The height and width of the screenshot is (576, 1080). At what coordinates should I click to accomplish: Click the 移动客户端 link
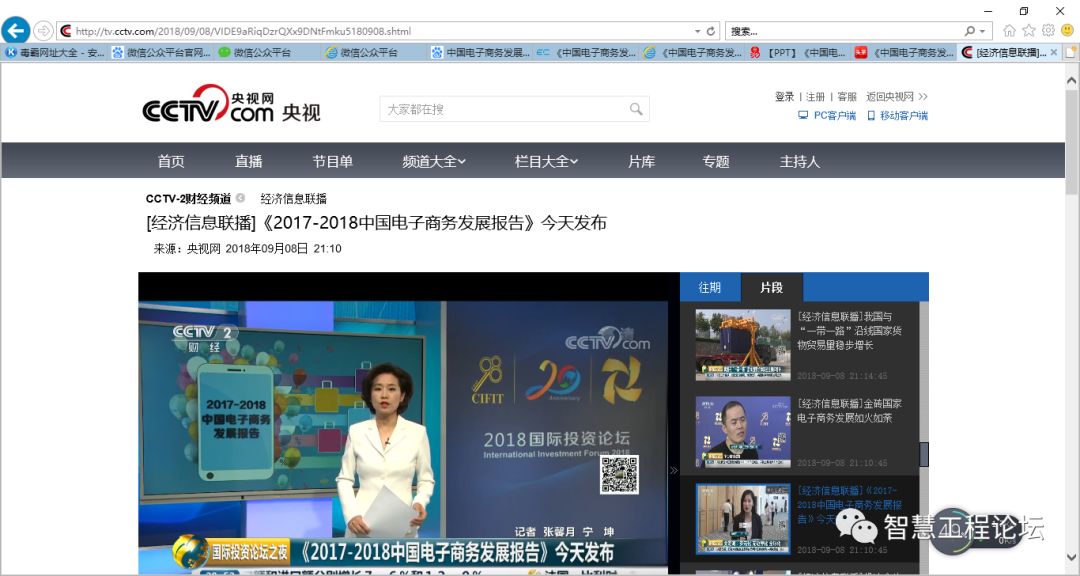897,115
